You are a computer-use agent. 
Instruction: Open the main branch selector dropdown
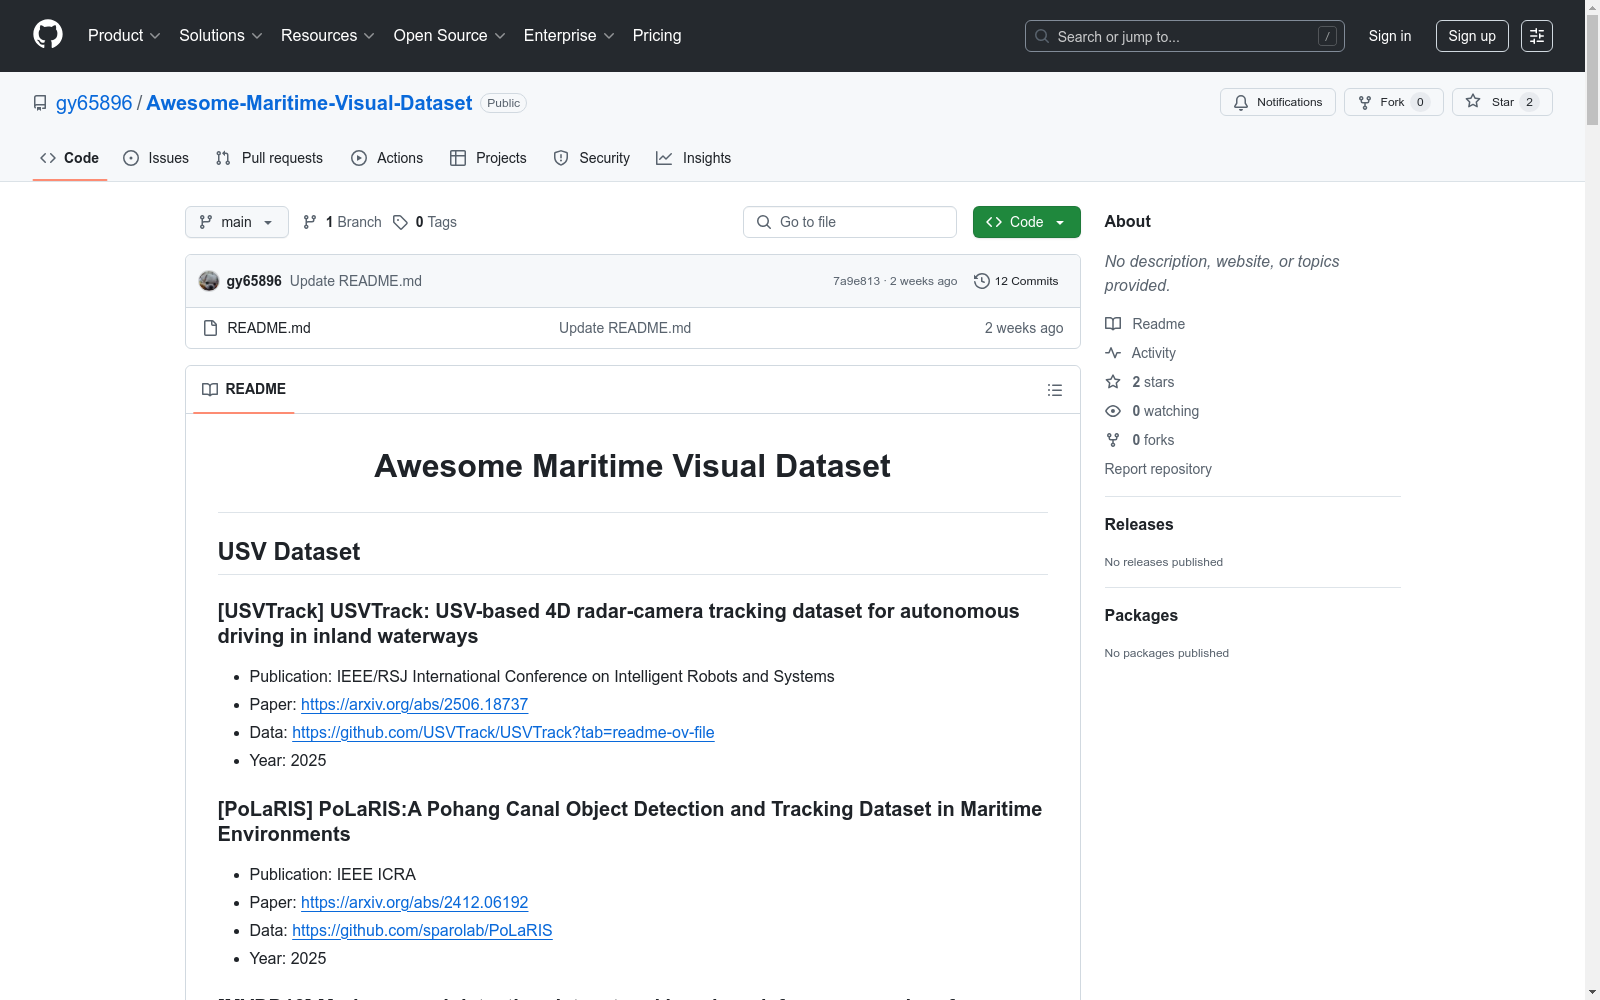pyautogui.click(x=237, y=222)
